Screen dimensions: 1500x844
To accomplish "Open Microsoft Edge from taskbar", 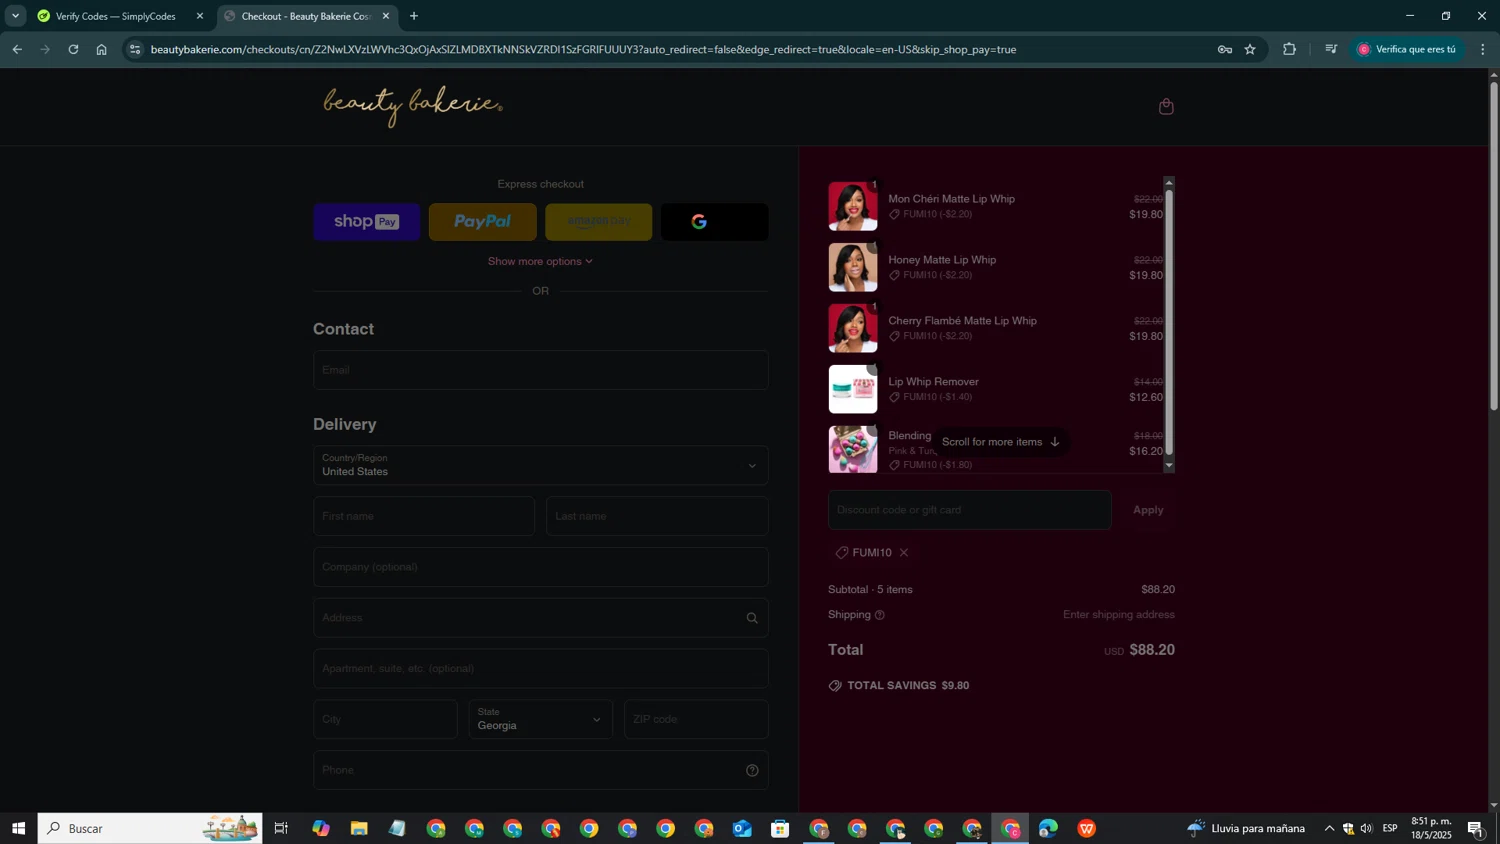I will tap(1048, 828).
